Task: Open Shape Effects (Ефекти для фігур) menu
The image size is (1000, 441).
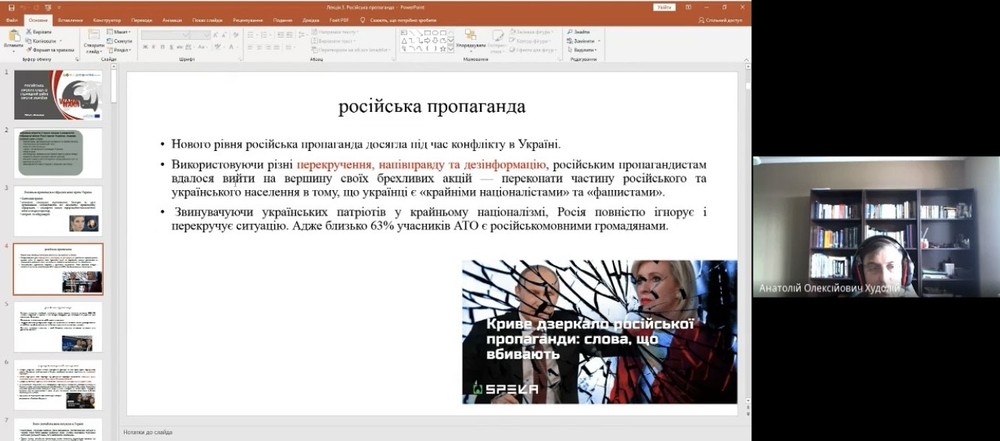Action: pos(533,50)
